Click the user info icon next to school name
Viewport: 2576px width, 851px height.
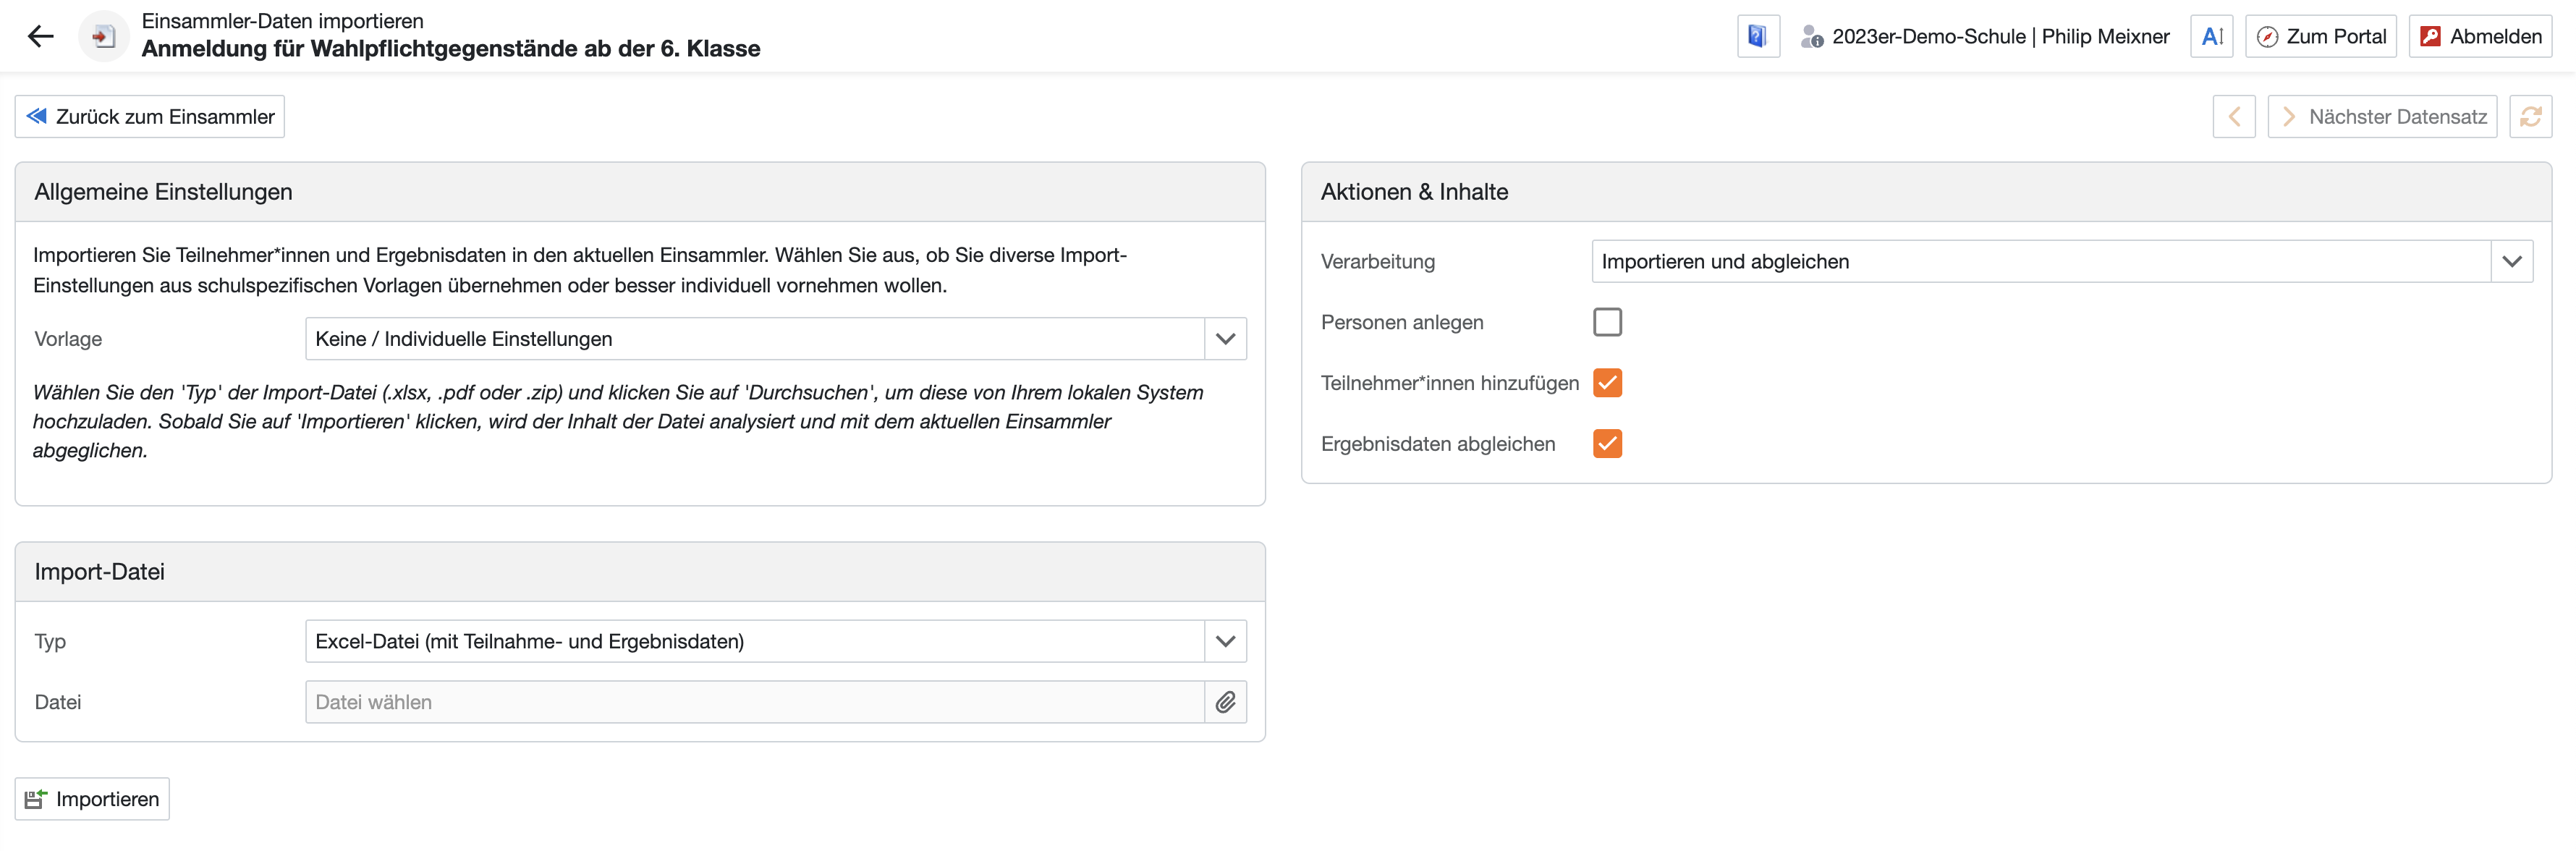pos(1811,37)
